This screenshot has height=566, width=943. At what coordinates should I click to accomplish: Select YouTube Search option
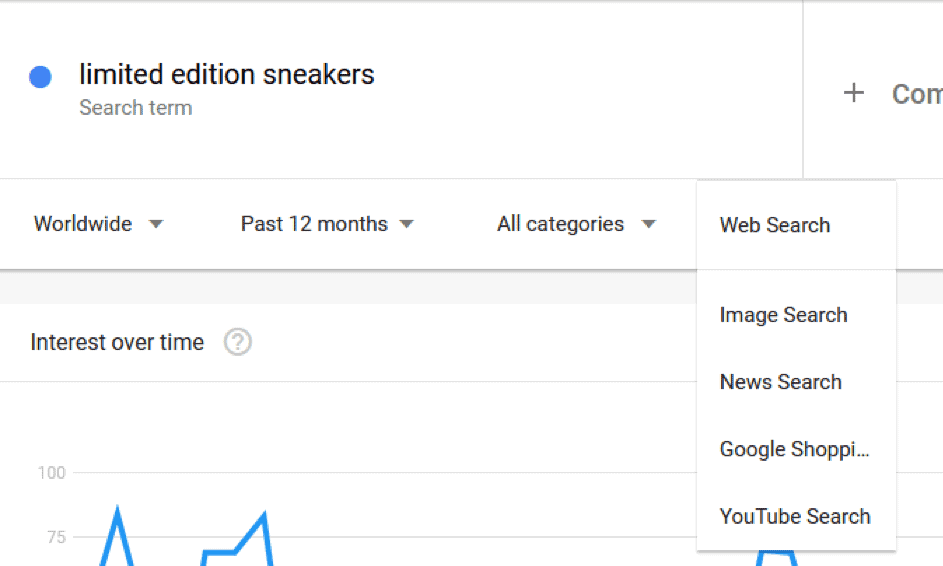pos(796,517)
